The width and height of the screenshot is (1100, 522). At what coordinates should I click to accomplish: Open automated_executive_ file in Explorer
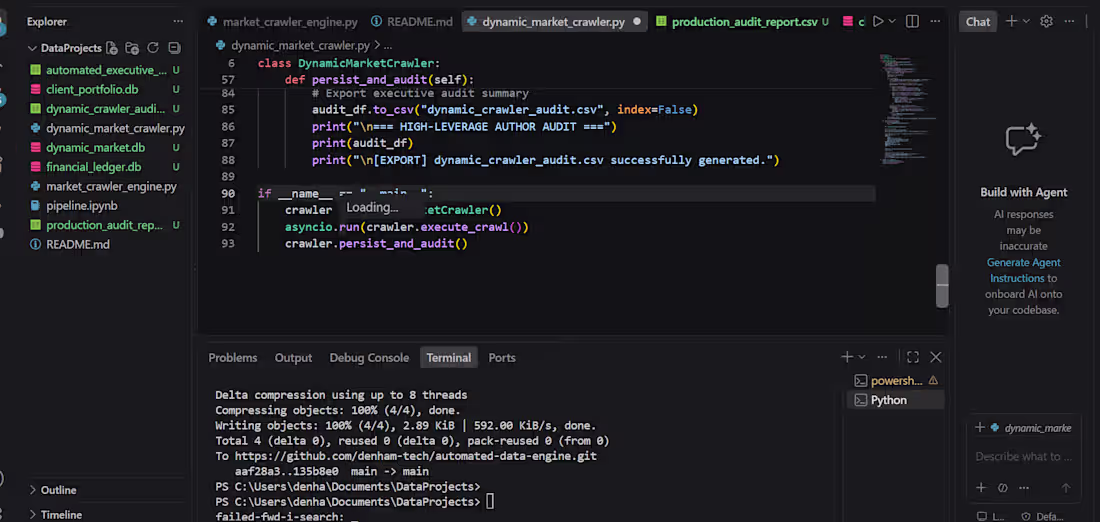(106, 70)
